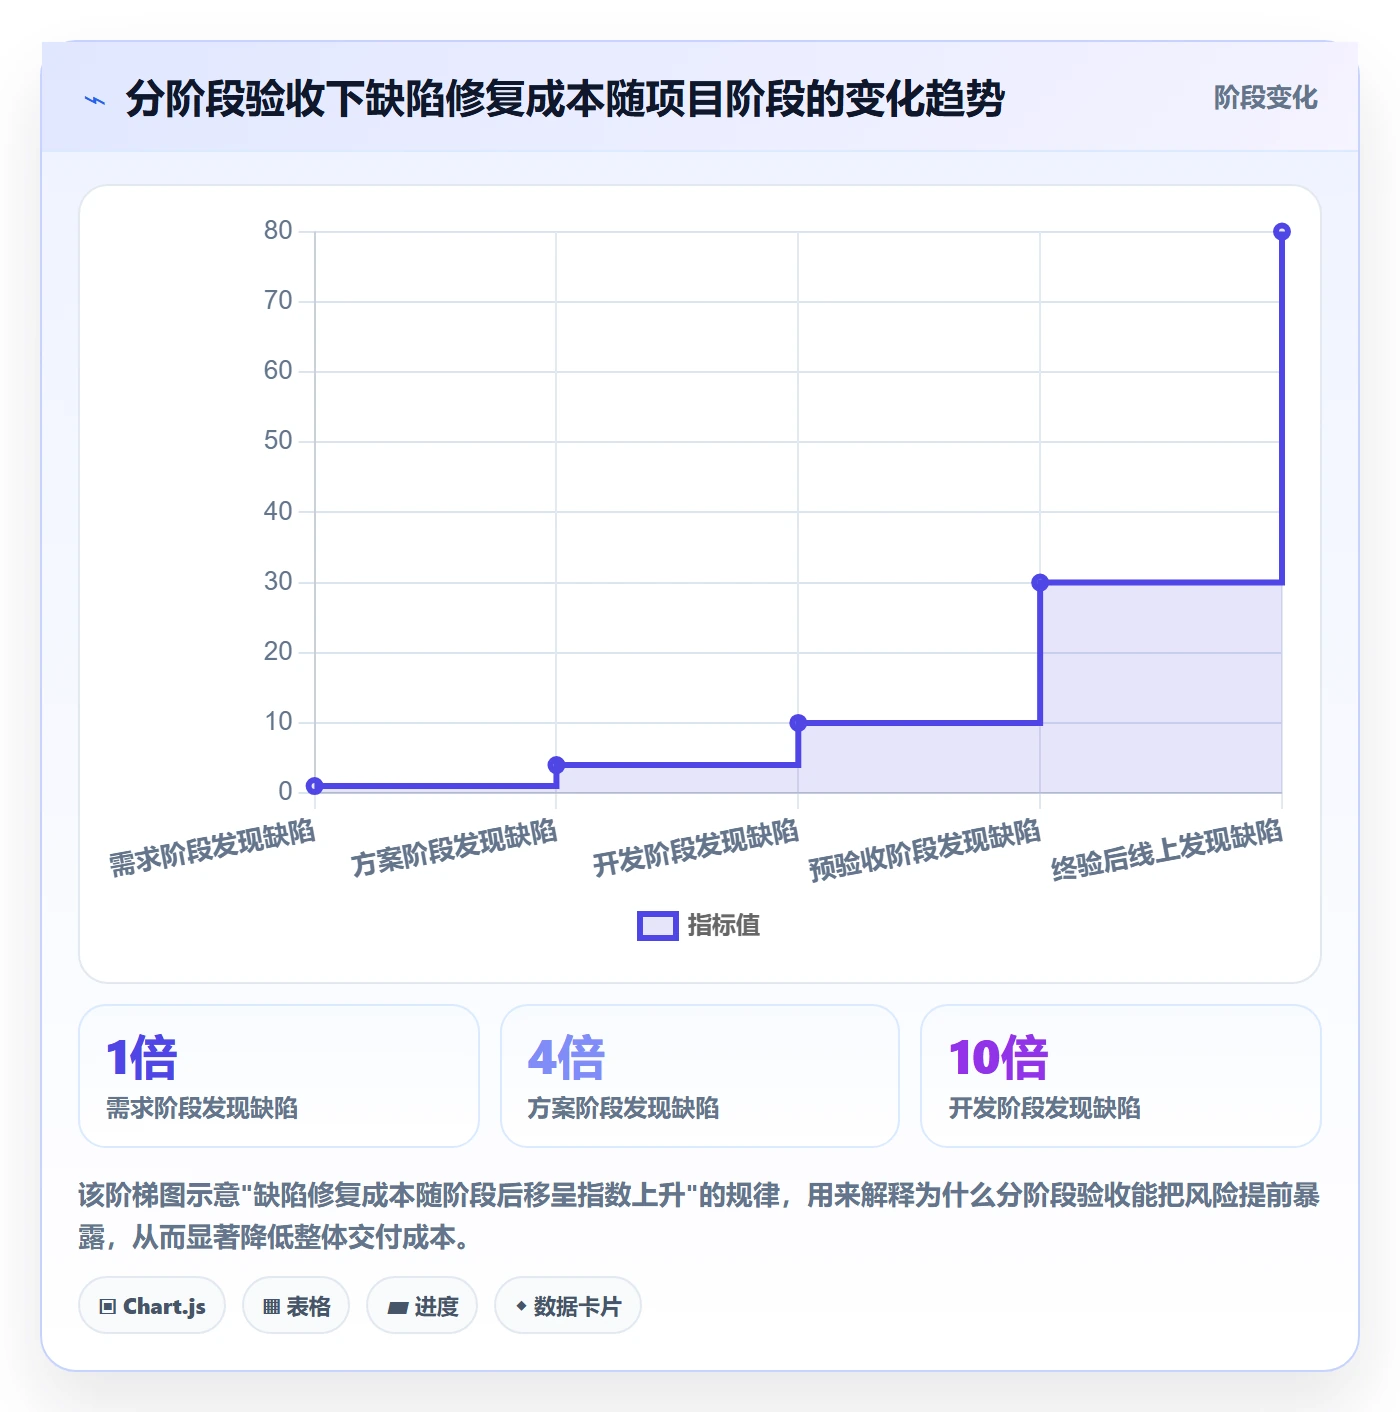Screen dimensions: 1400x1412
Task: Click the x-axis label 终验后线上发现缺陷
Action: (x=1167, y=850)
